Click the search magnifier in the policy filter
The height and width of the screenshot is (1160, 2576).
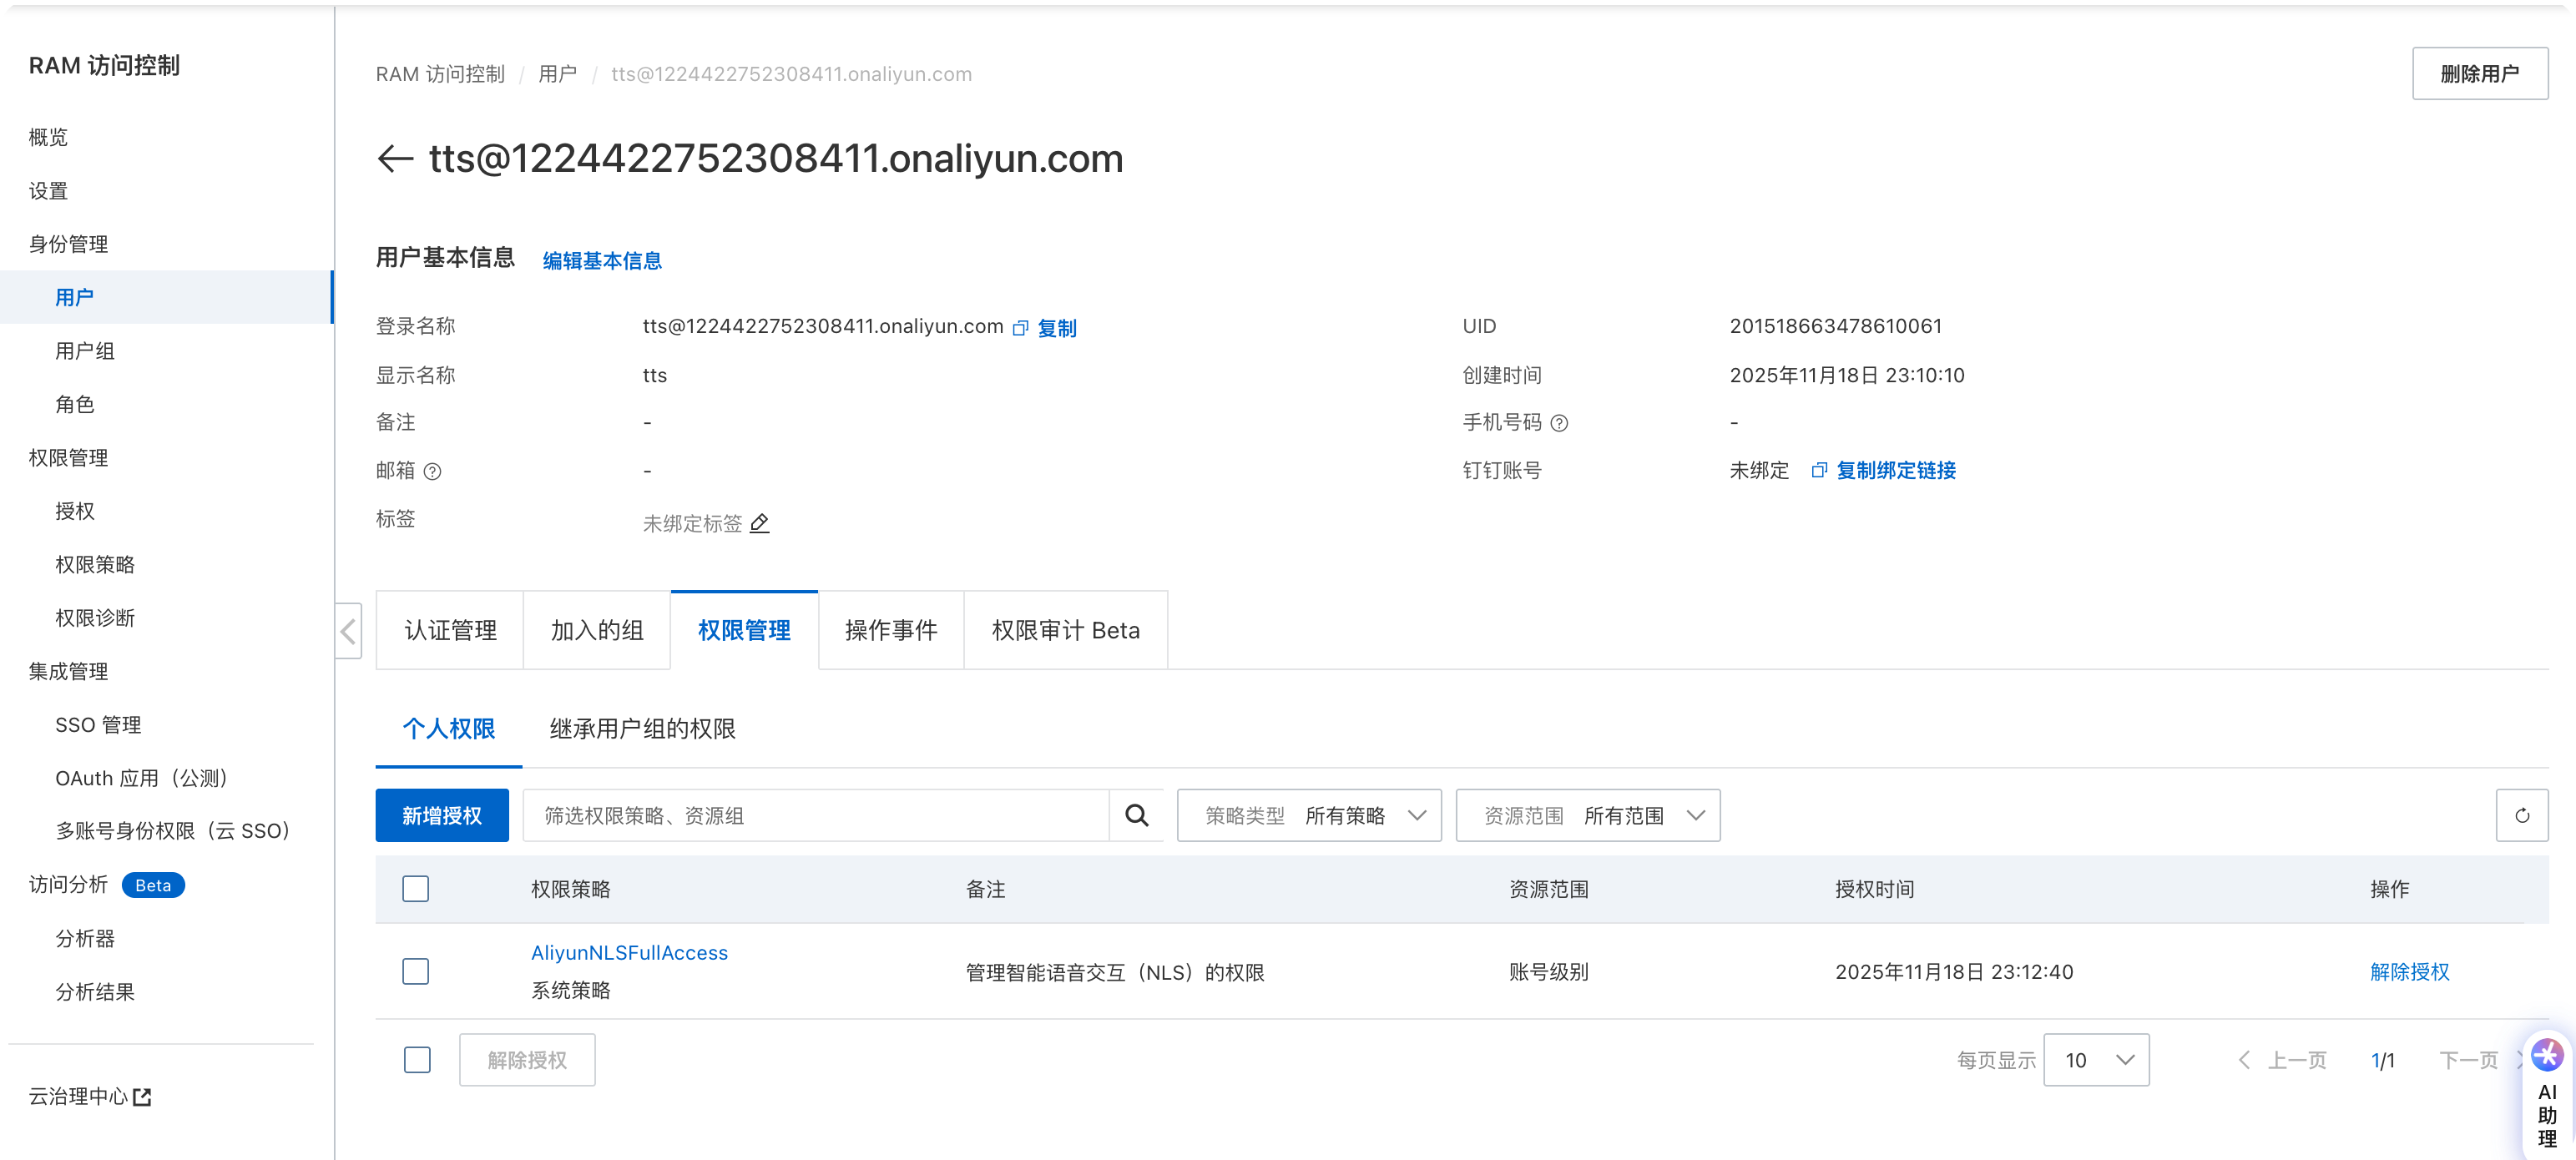pyautogui.click(x=1136, y=815)
